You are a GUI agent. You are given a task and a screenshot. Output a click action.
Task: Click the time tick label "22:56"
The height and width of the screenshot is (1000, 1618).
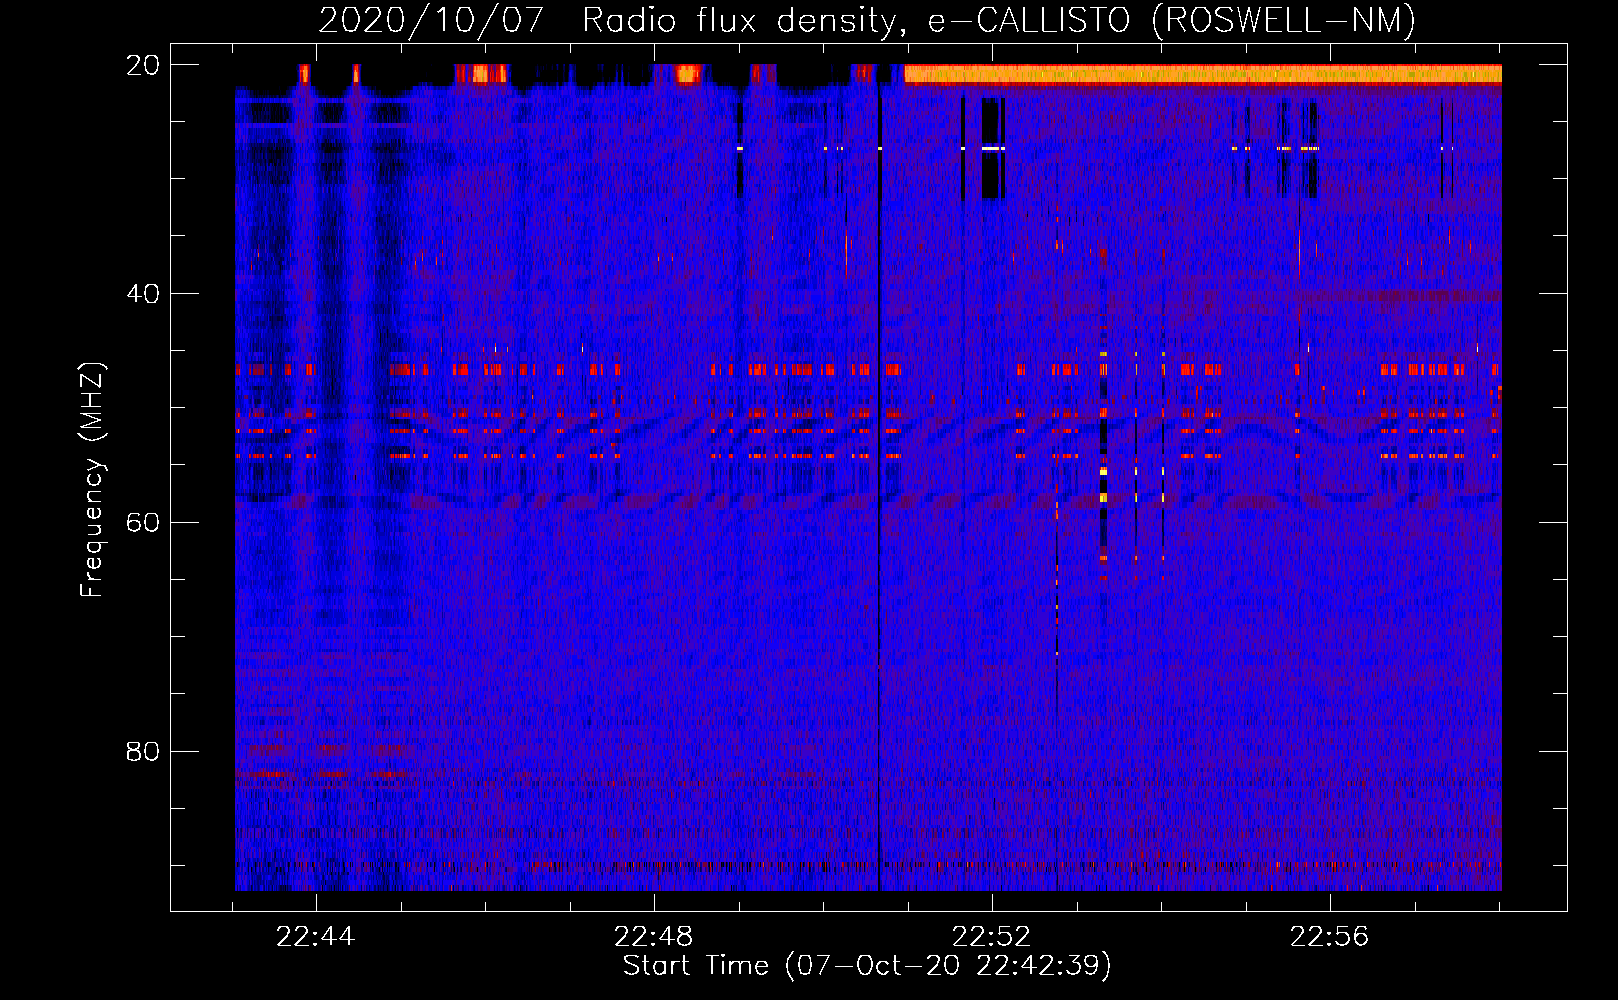1329,937
